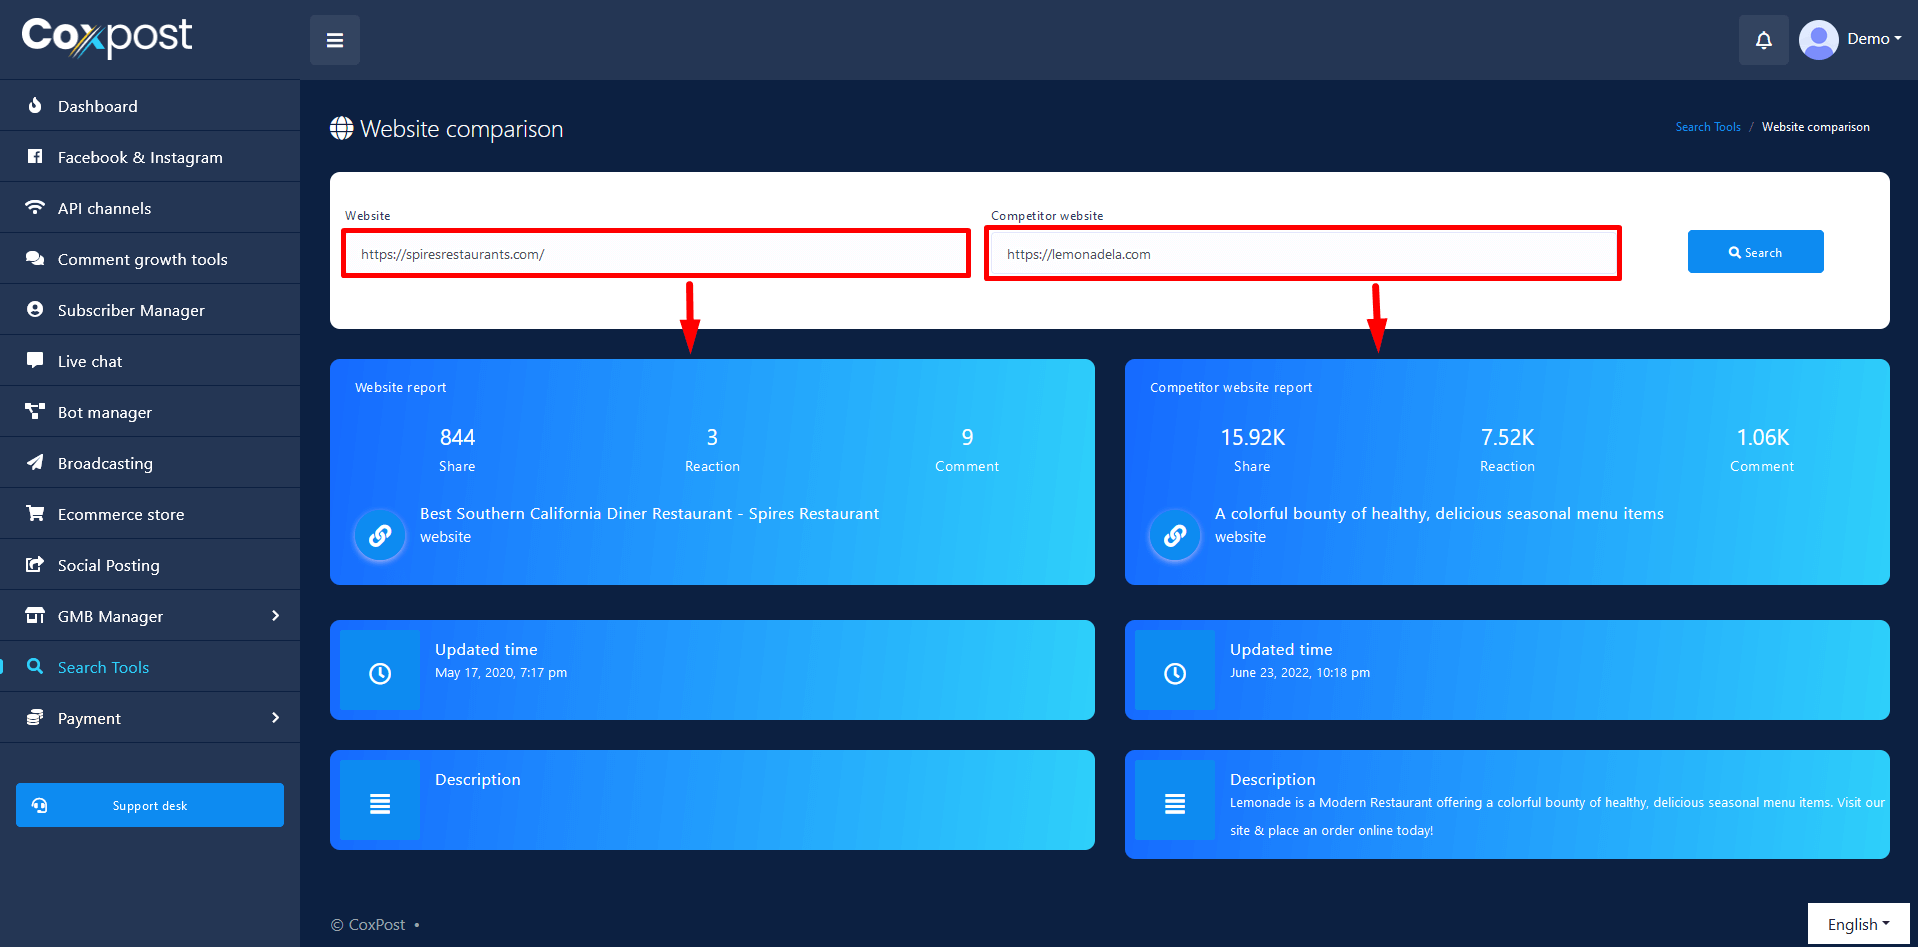Open the English language dropdown
This screenshot has height=947, width=1918.
pos(1858,924)
